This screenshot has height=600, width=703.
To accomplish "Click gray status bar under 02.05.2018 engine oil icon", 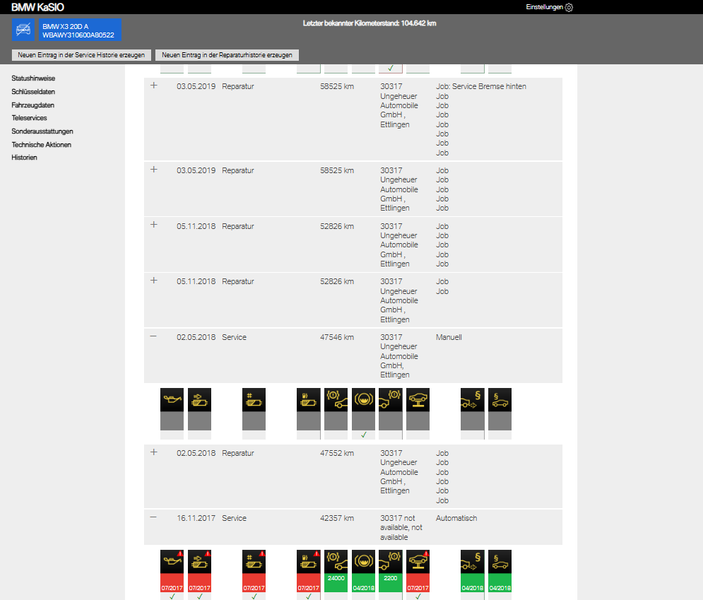I will coord(172,421).
